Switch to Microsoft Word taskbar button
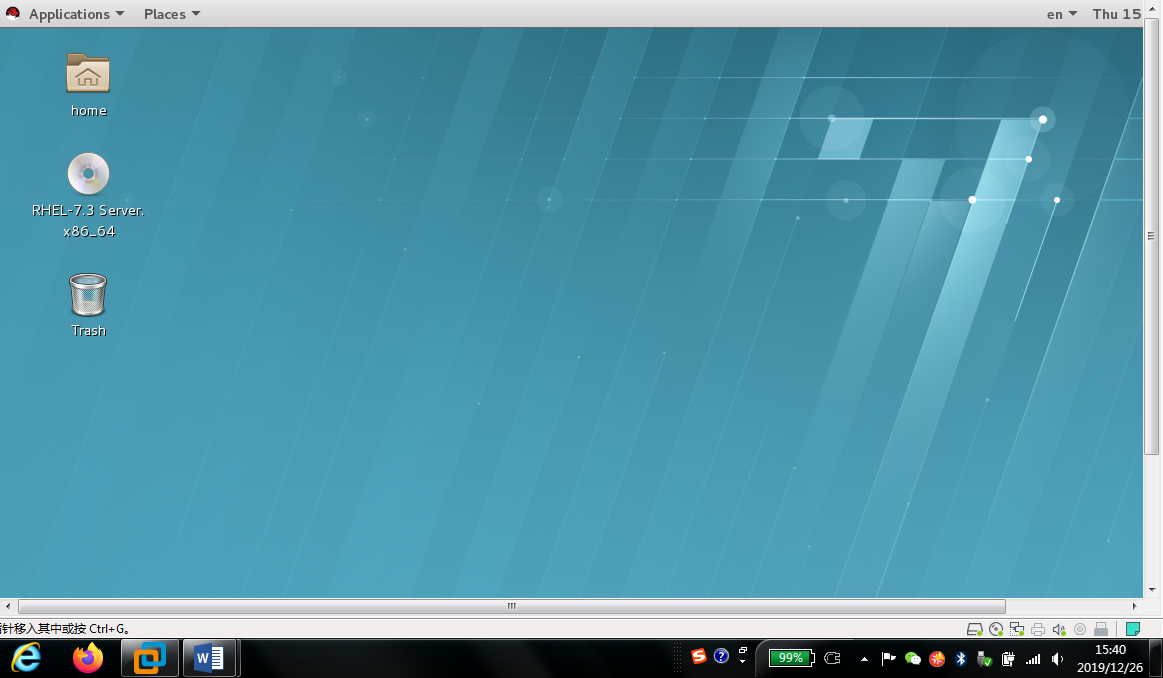1163x678 pixels. (x=210, y=658)
